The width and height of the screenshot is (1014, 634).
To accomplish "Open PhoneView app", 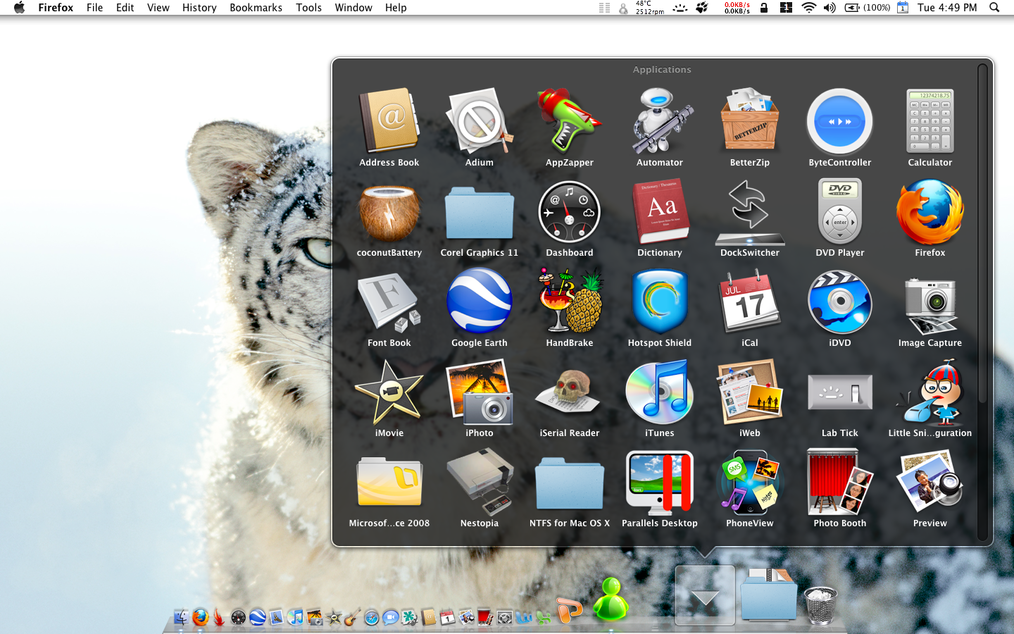I will pyautogui.click(x=750, y=483).
